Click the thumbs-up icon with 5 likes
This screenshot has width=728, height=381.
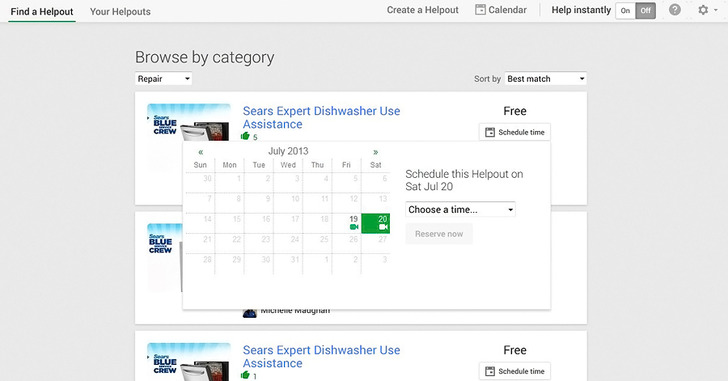tap(245, 136)
